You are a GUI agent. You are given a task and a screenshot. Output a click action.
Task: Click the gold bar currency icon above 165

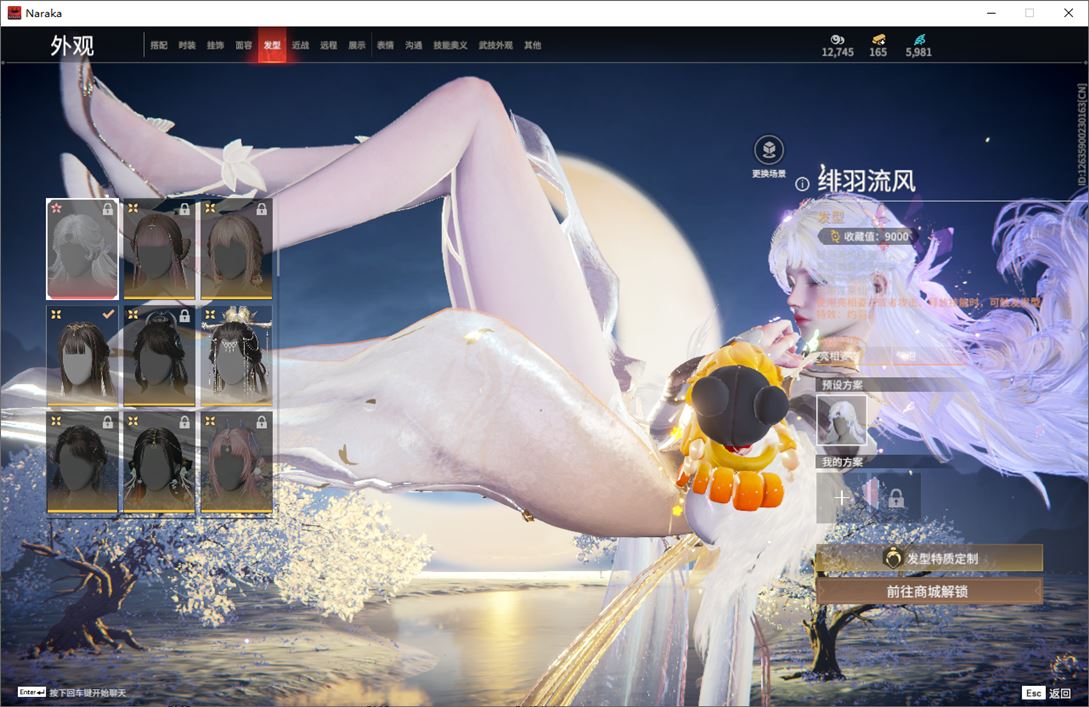879,40
